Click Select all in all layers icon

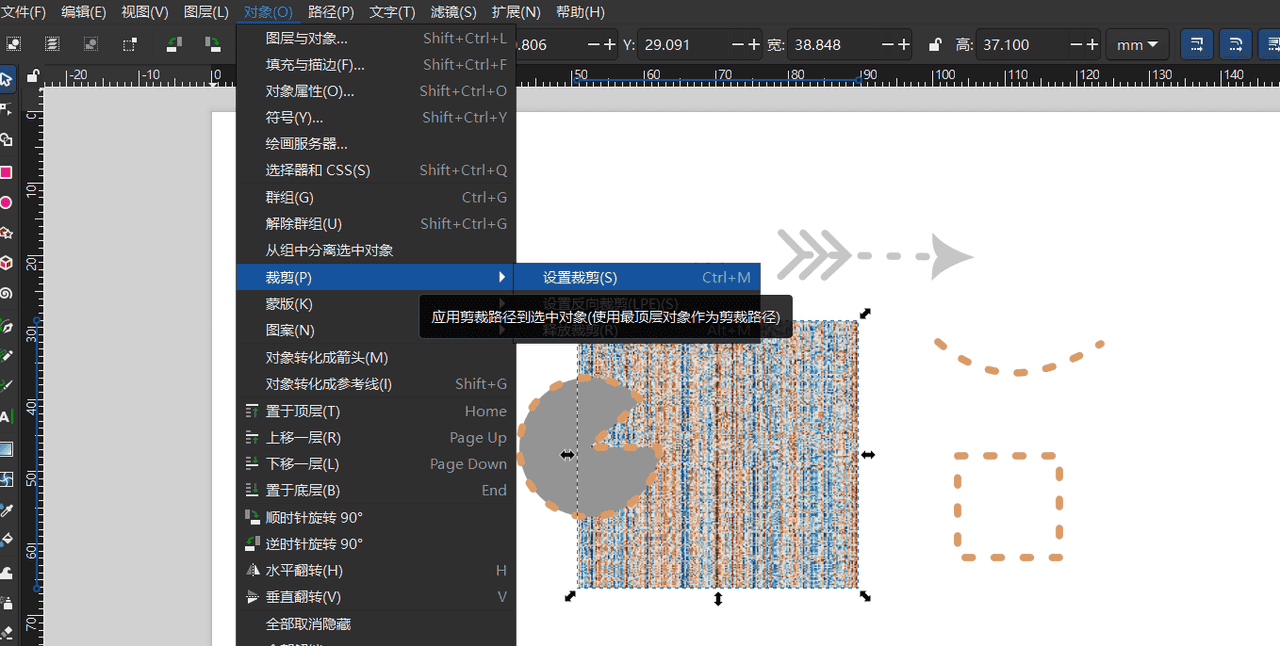coord(52,44)
